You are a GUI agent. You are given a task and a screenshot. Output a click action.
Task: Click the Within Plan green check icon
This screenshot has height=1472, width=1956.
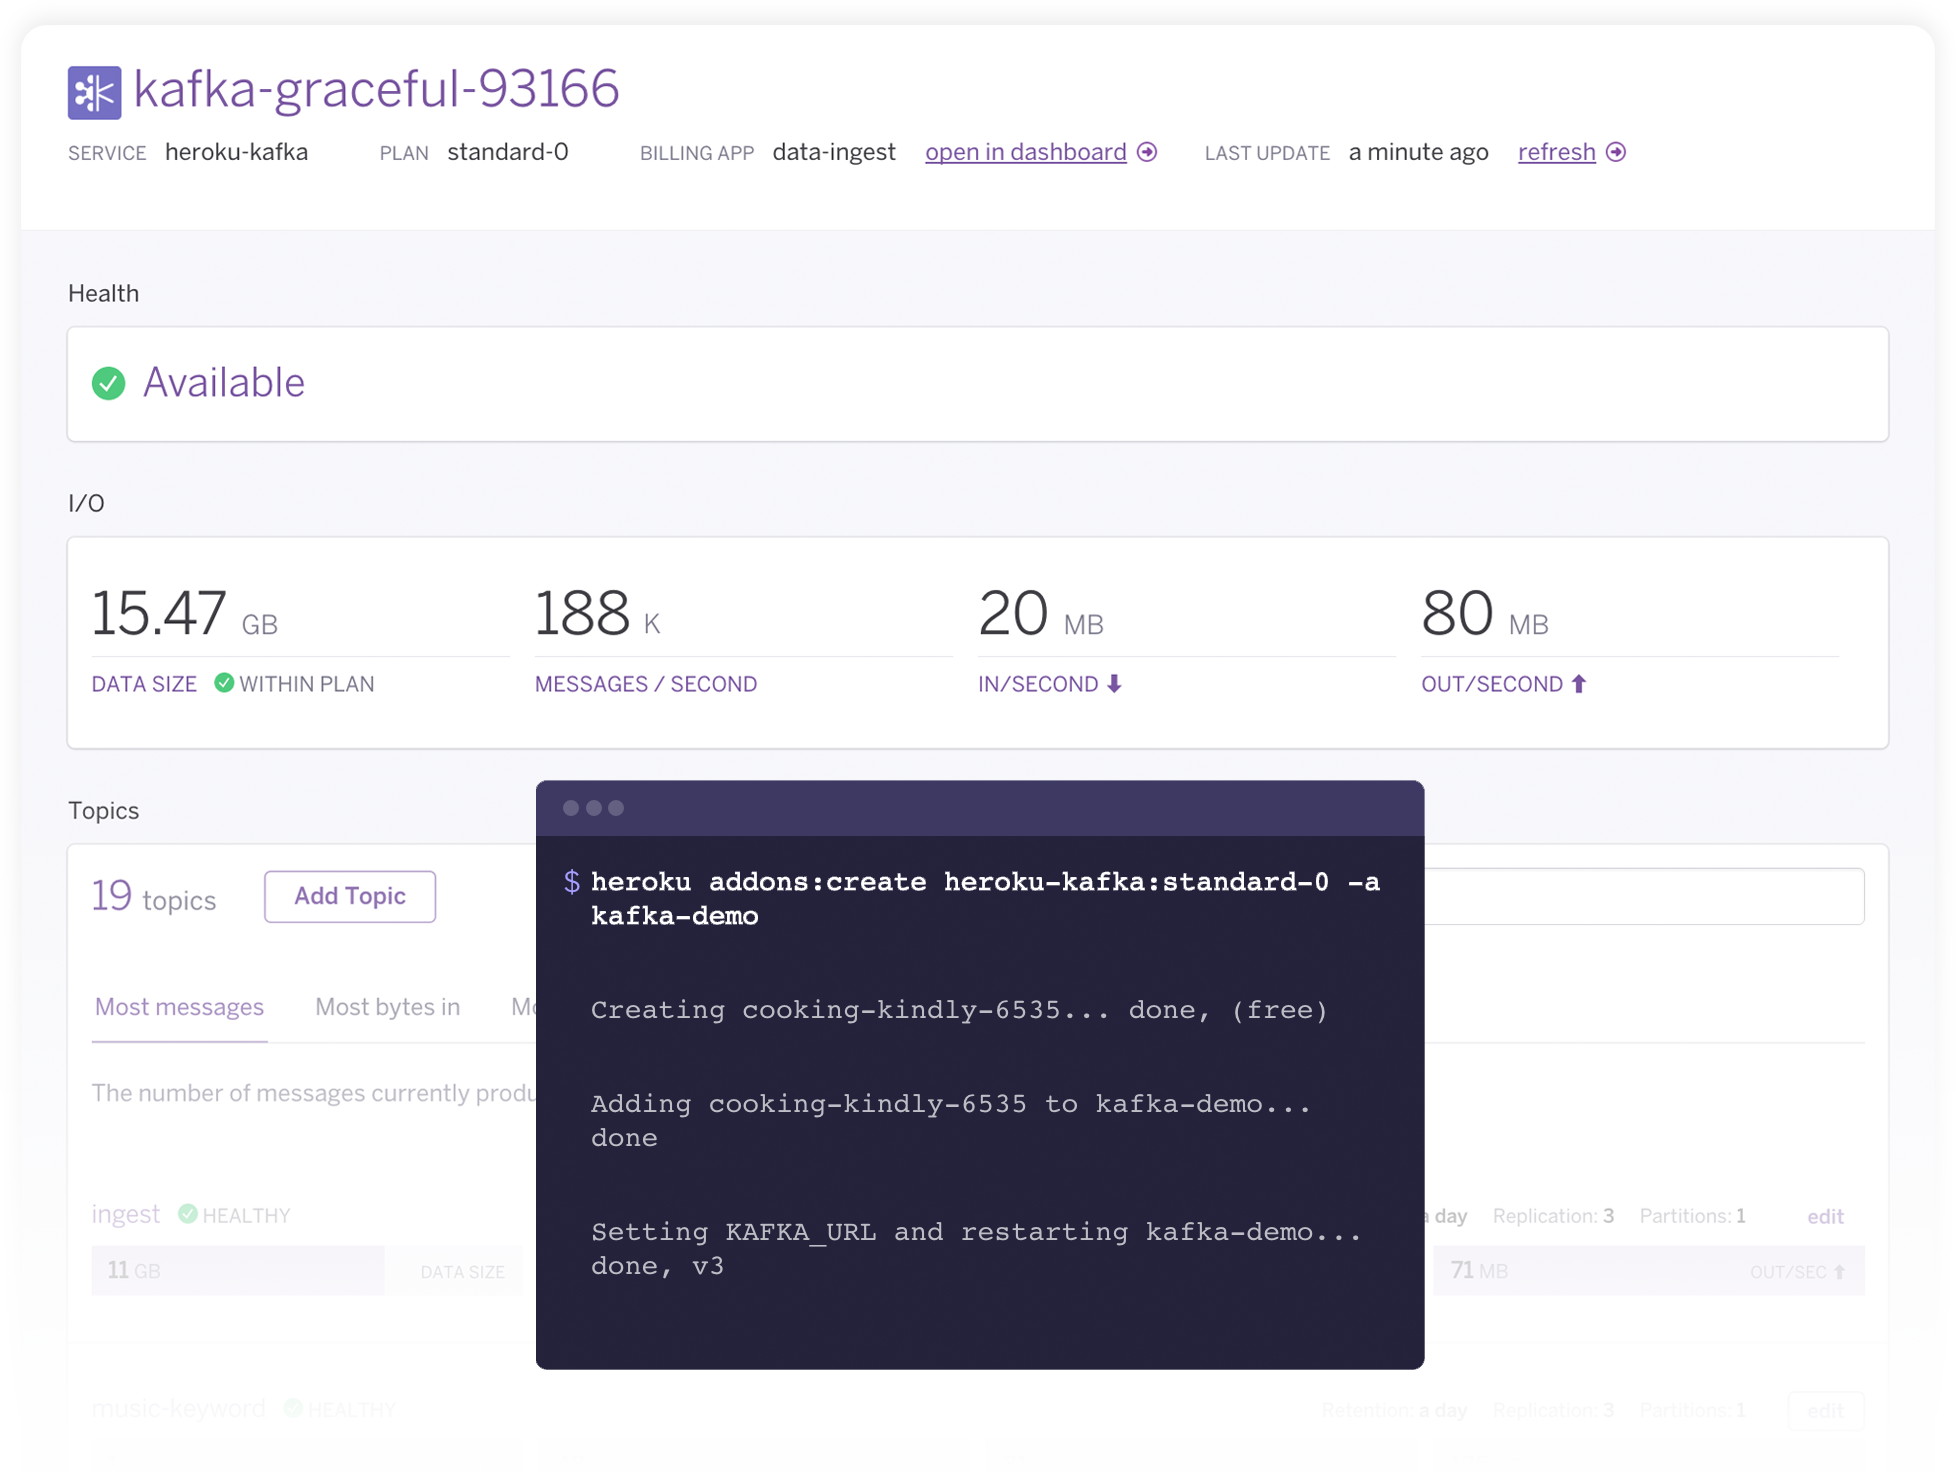(224, 683)
